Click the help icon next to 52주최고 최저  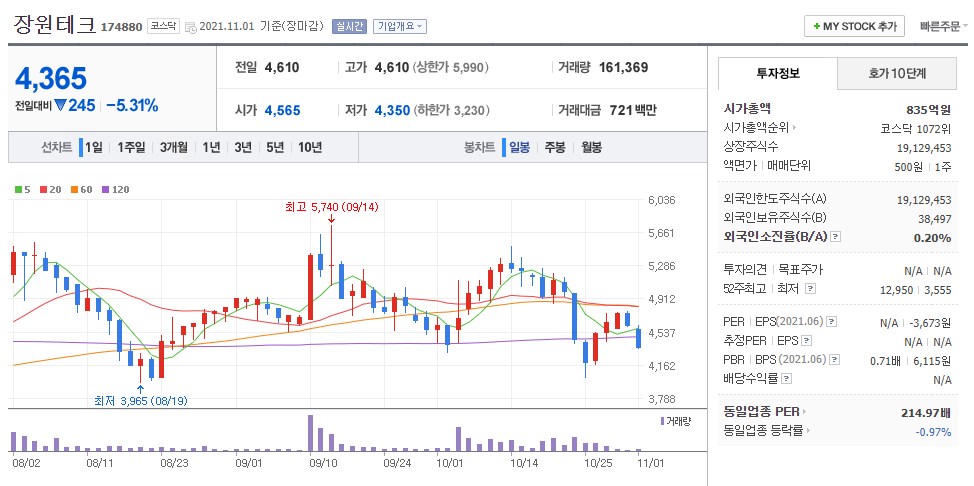point(810,289)
